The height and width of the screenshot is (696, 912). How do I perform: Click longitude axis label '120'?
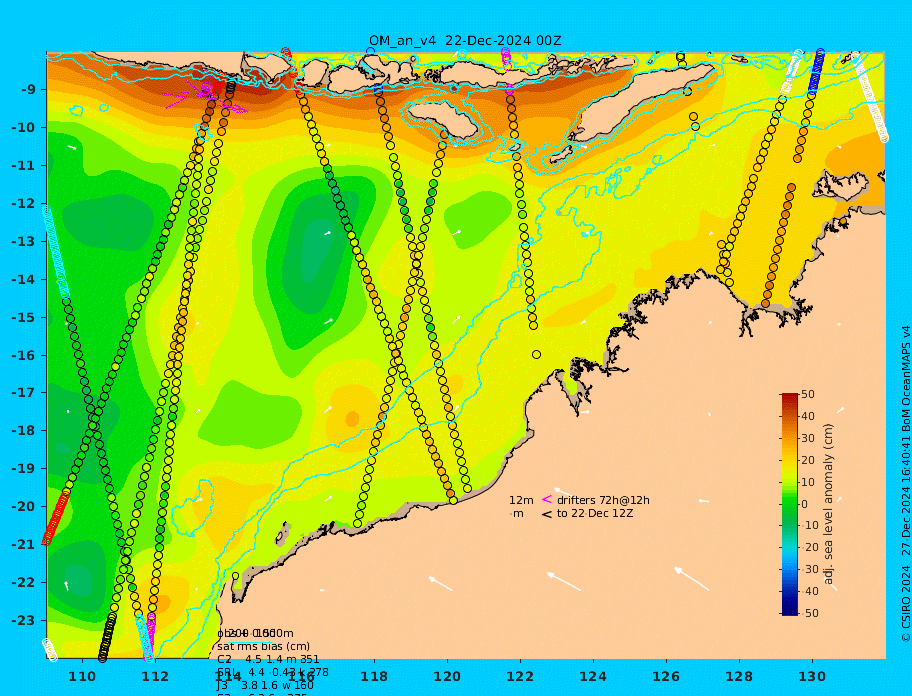pyautogui.click(x=447, y=677)
